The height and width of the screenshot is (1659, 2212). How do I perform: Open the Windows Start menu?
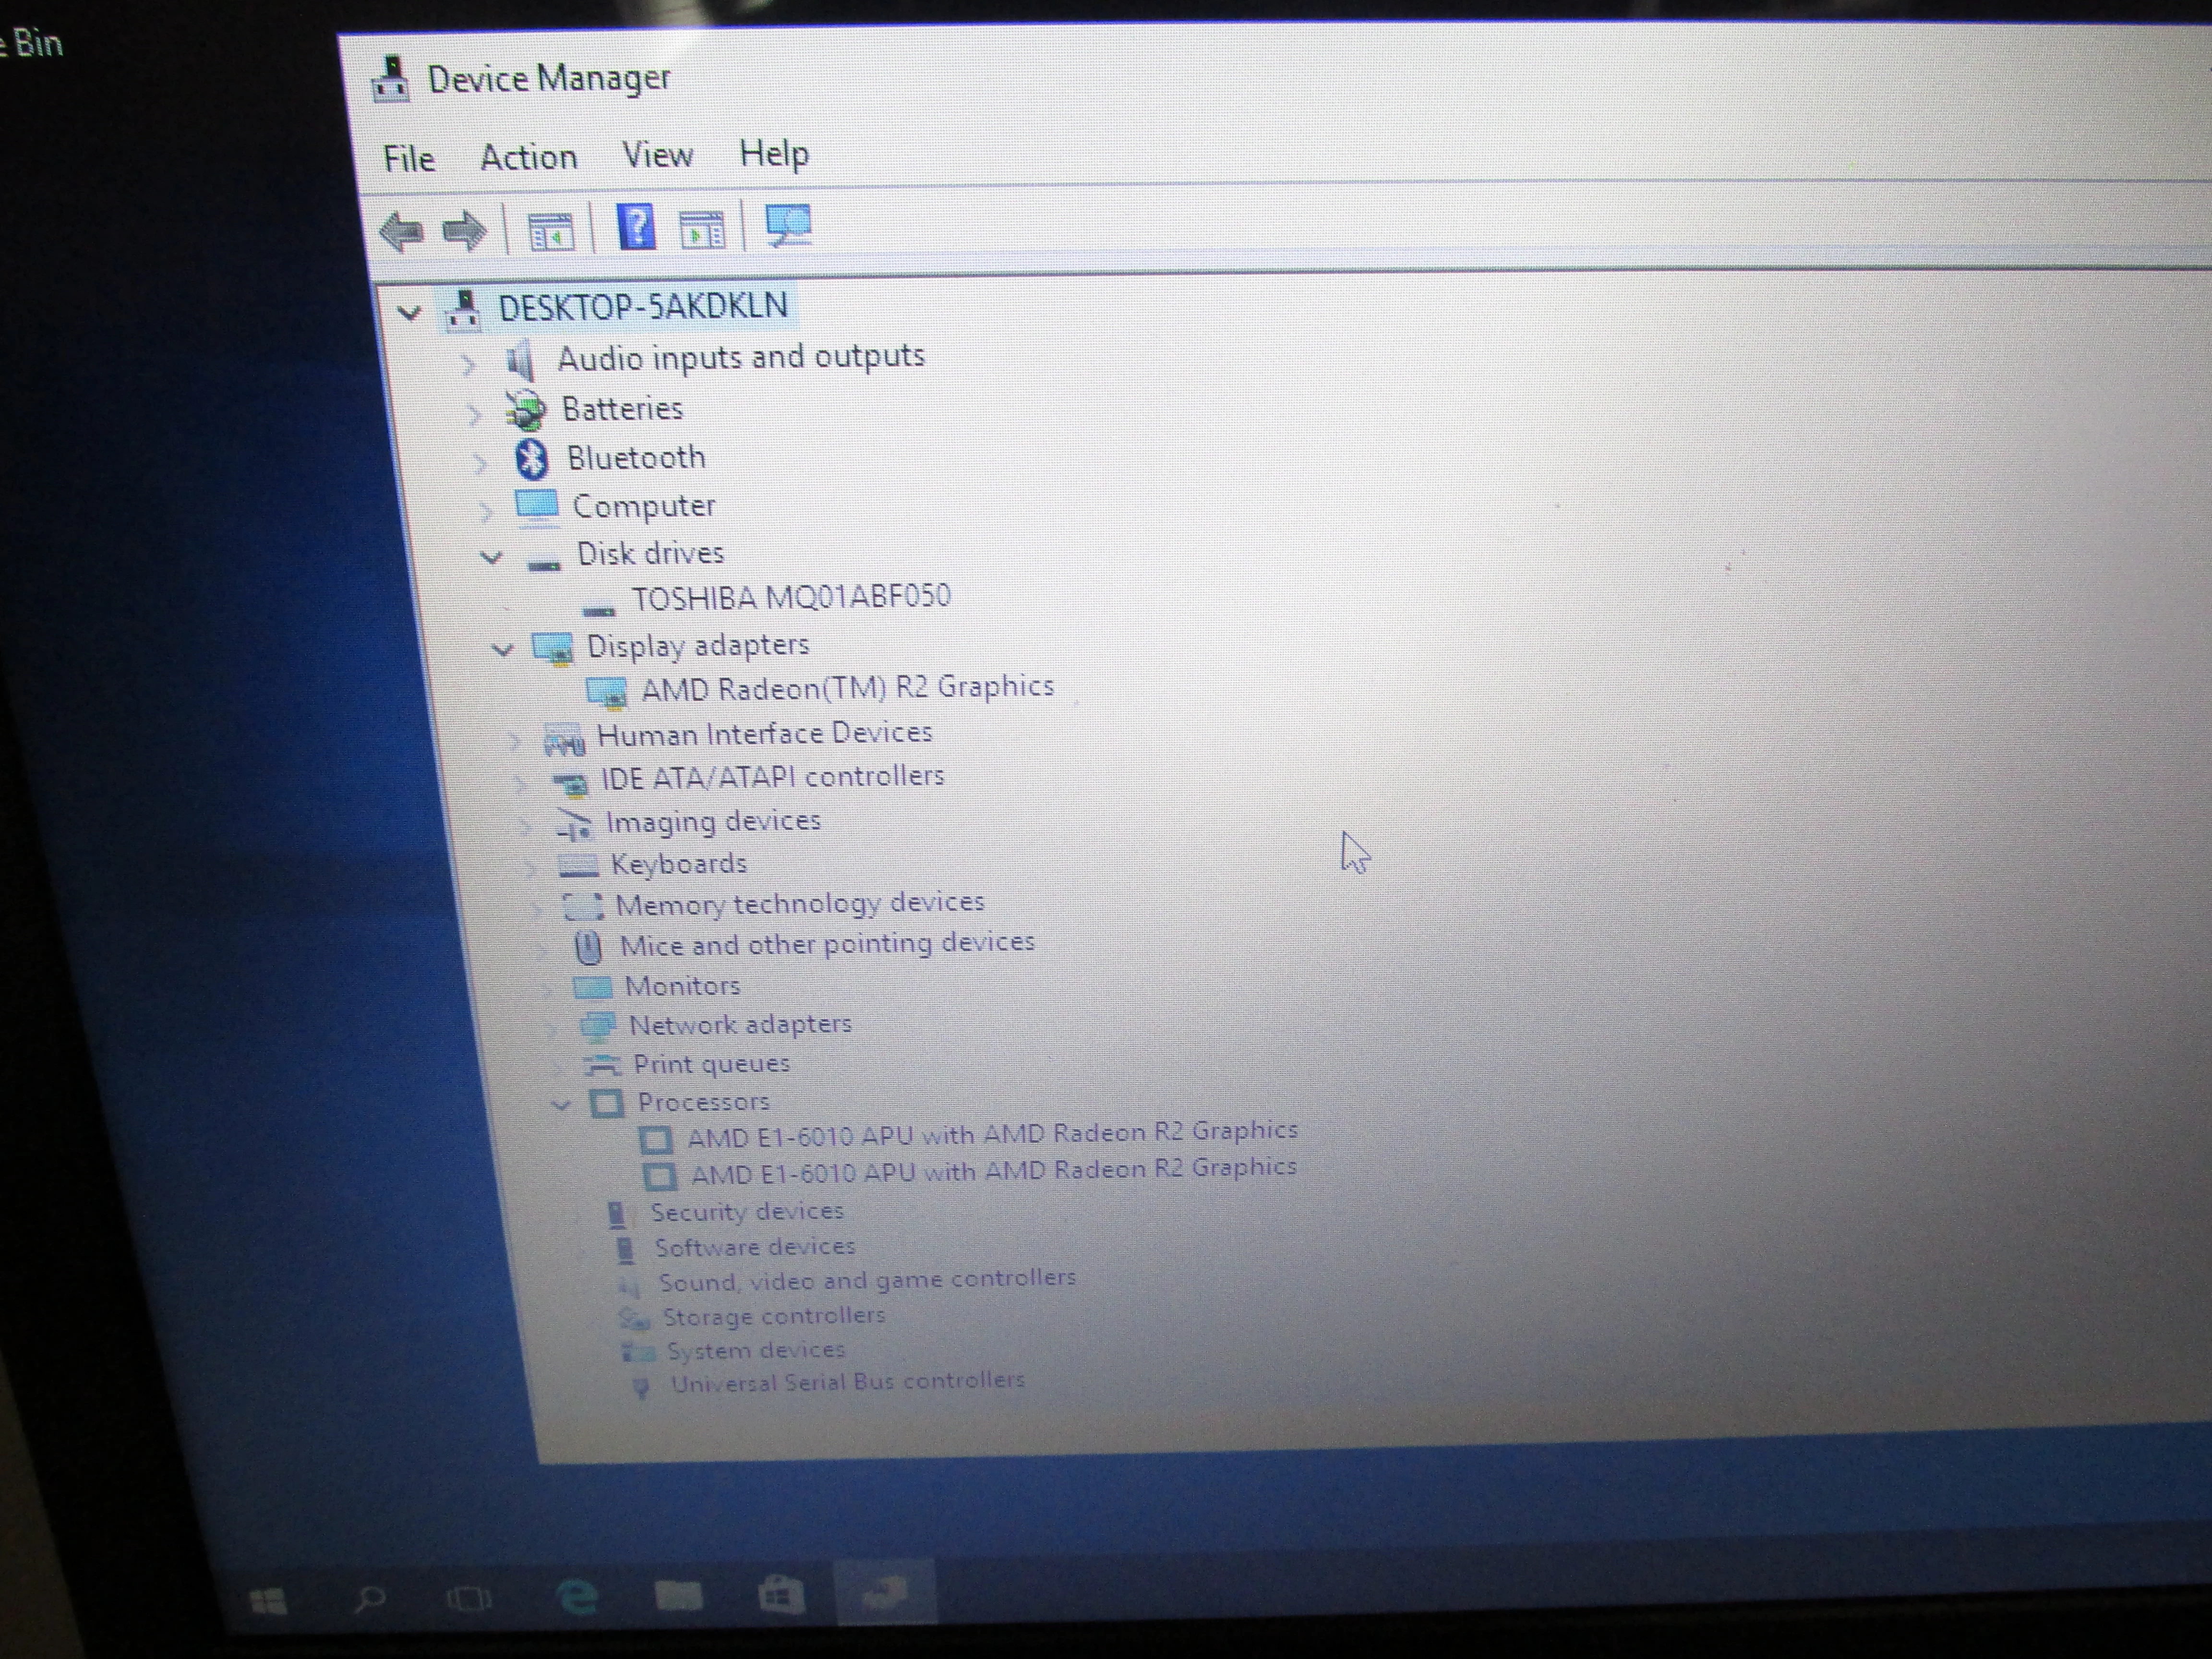pos(268,1601)
